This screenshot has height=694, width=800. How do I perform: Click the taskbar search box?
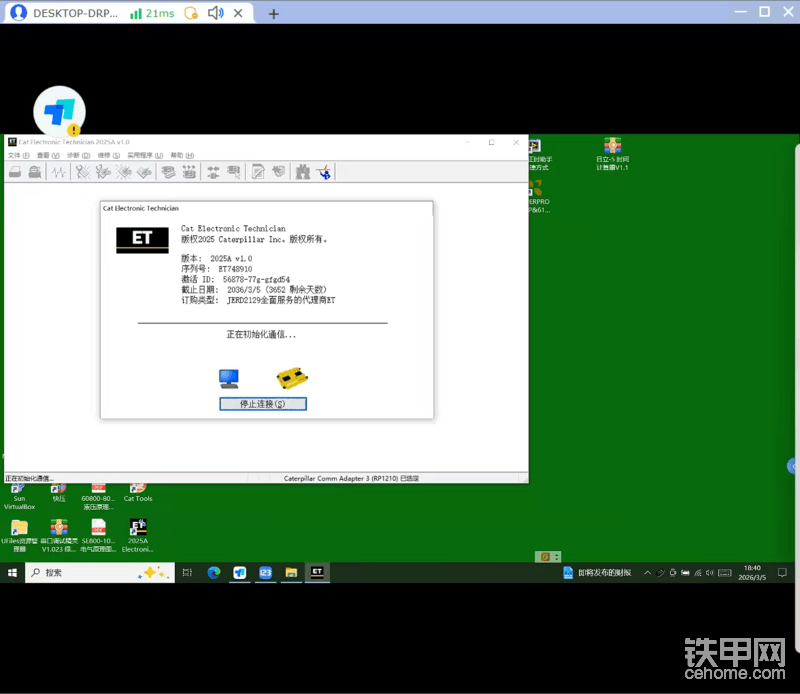click(x=100, y=573)
